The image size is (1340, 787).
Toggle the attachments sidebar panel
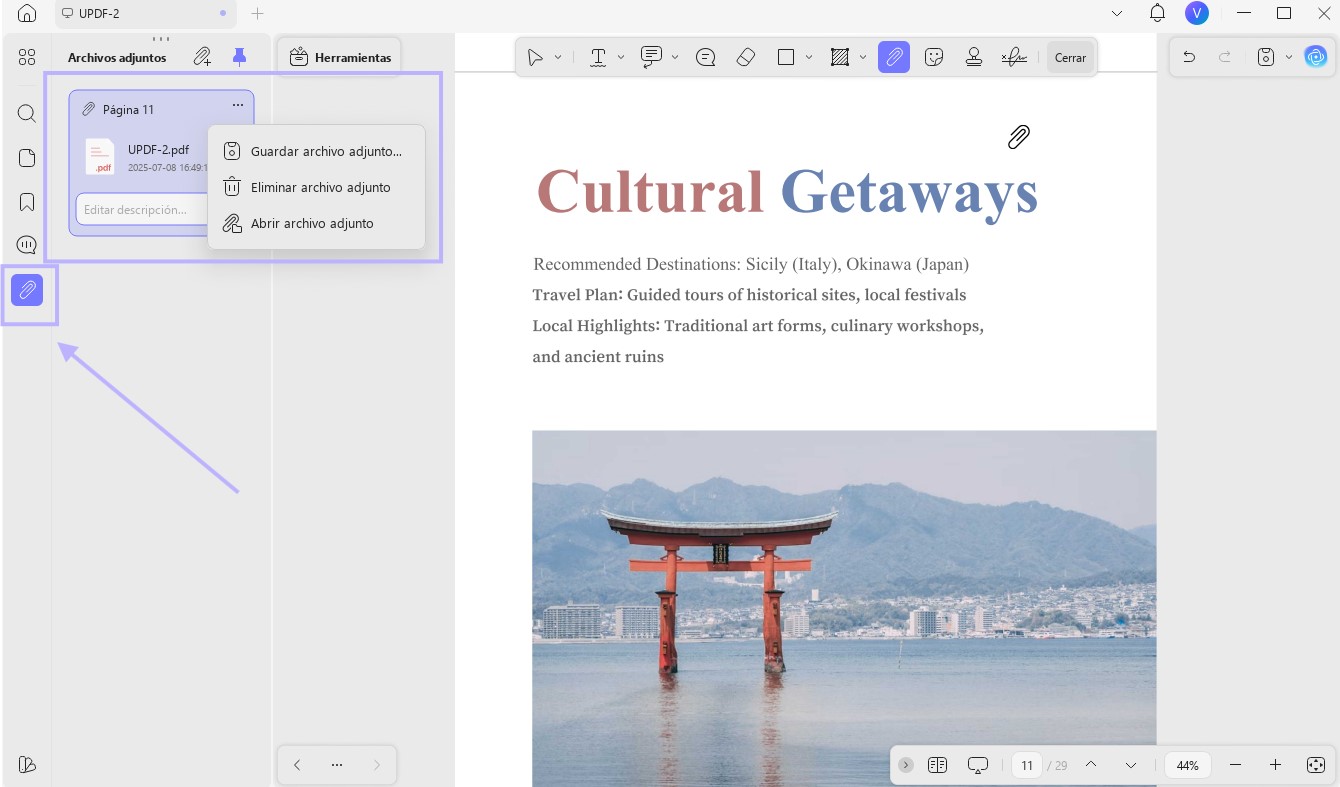27,290
